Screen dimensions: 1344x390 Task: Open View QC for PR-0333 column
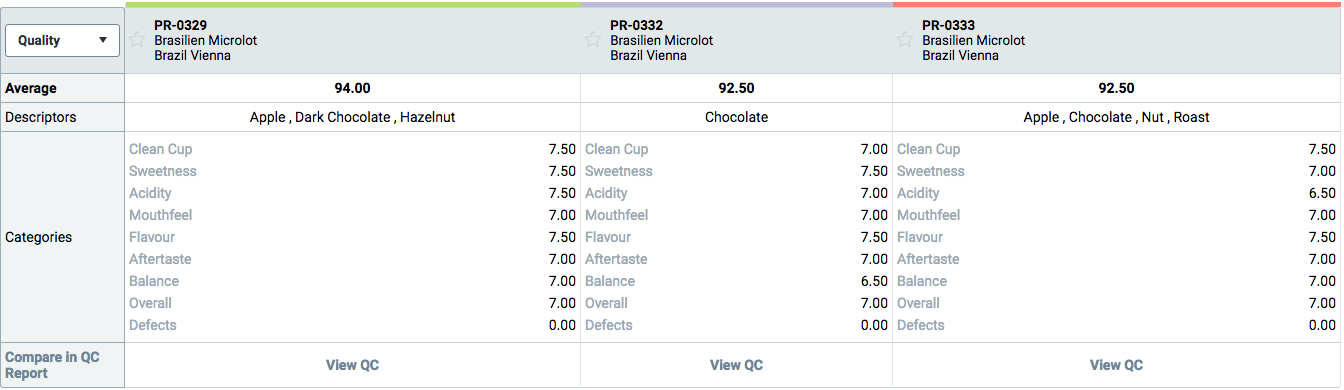(1117, 365)
